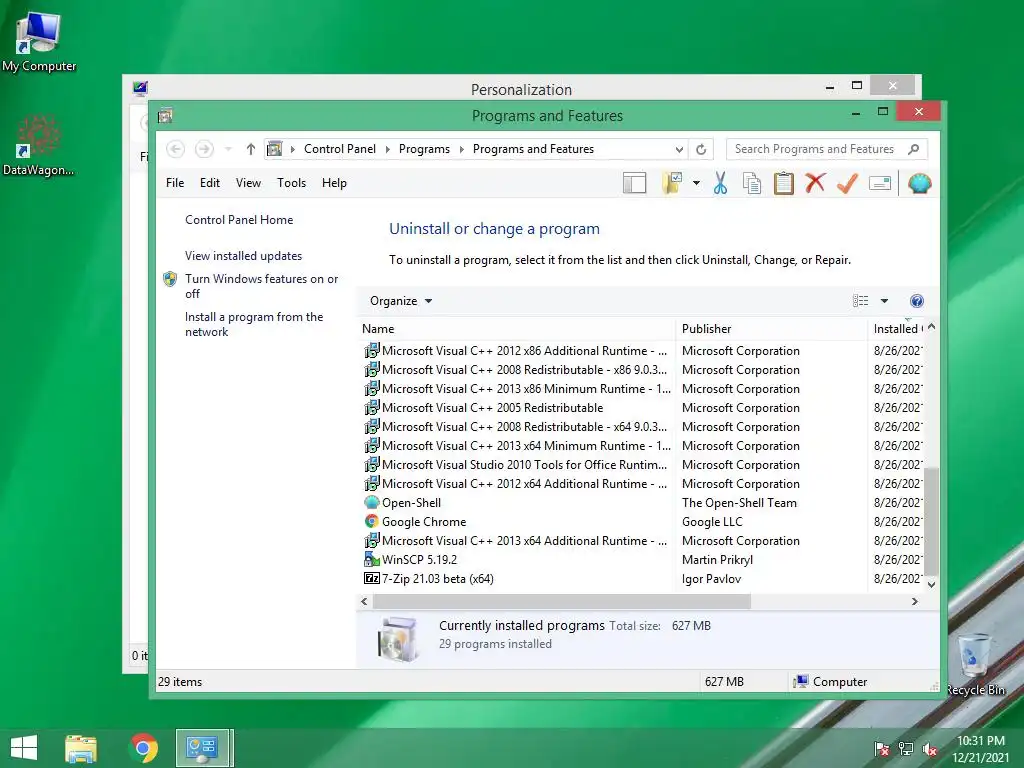The width and height of the screenshot is (1024, 768).
Task: Click Programs in the address breadcrumb
Action: (x=424, y=149)
